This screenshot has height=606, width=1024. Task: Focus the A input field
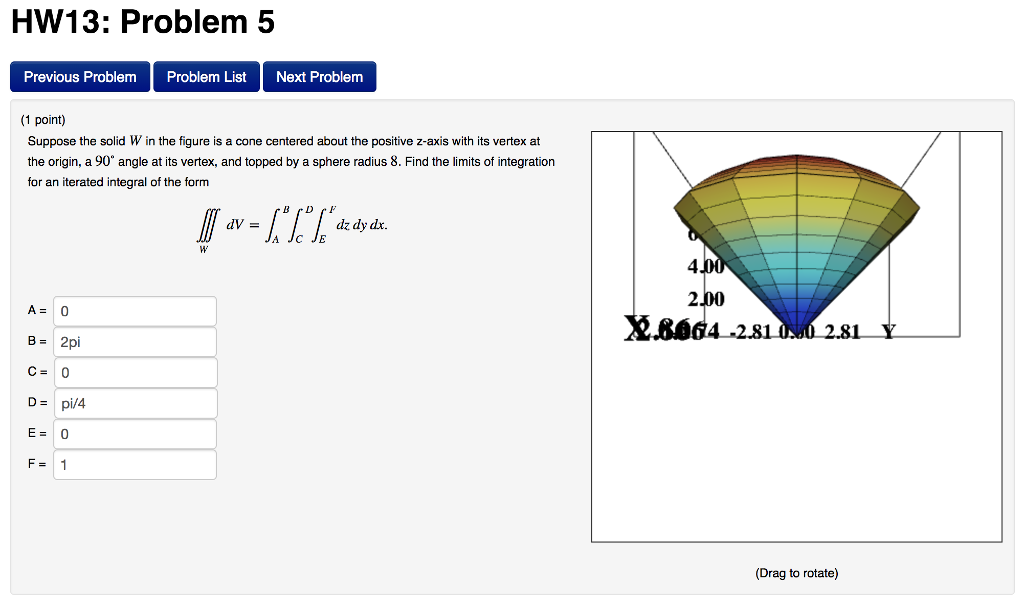click(134, 311)
